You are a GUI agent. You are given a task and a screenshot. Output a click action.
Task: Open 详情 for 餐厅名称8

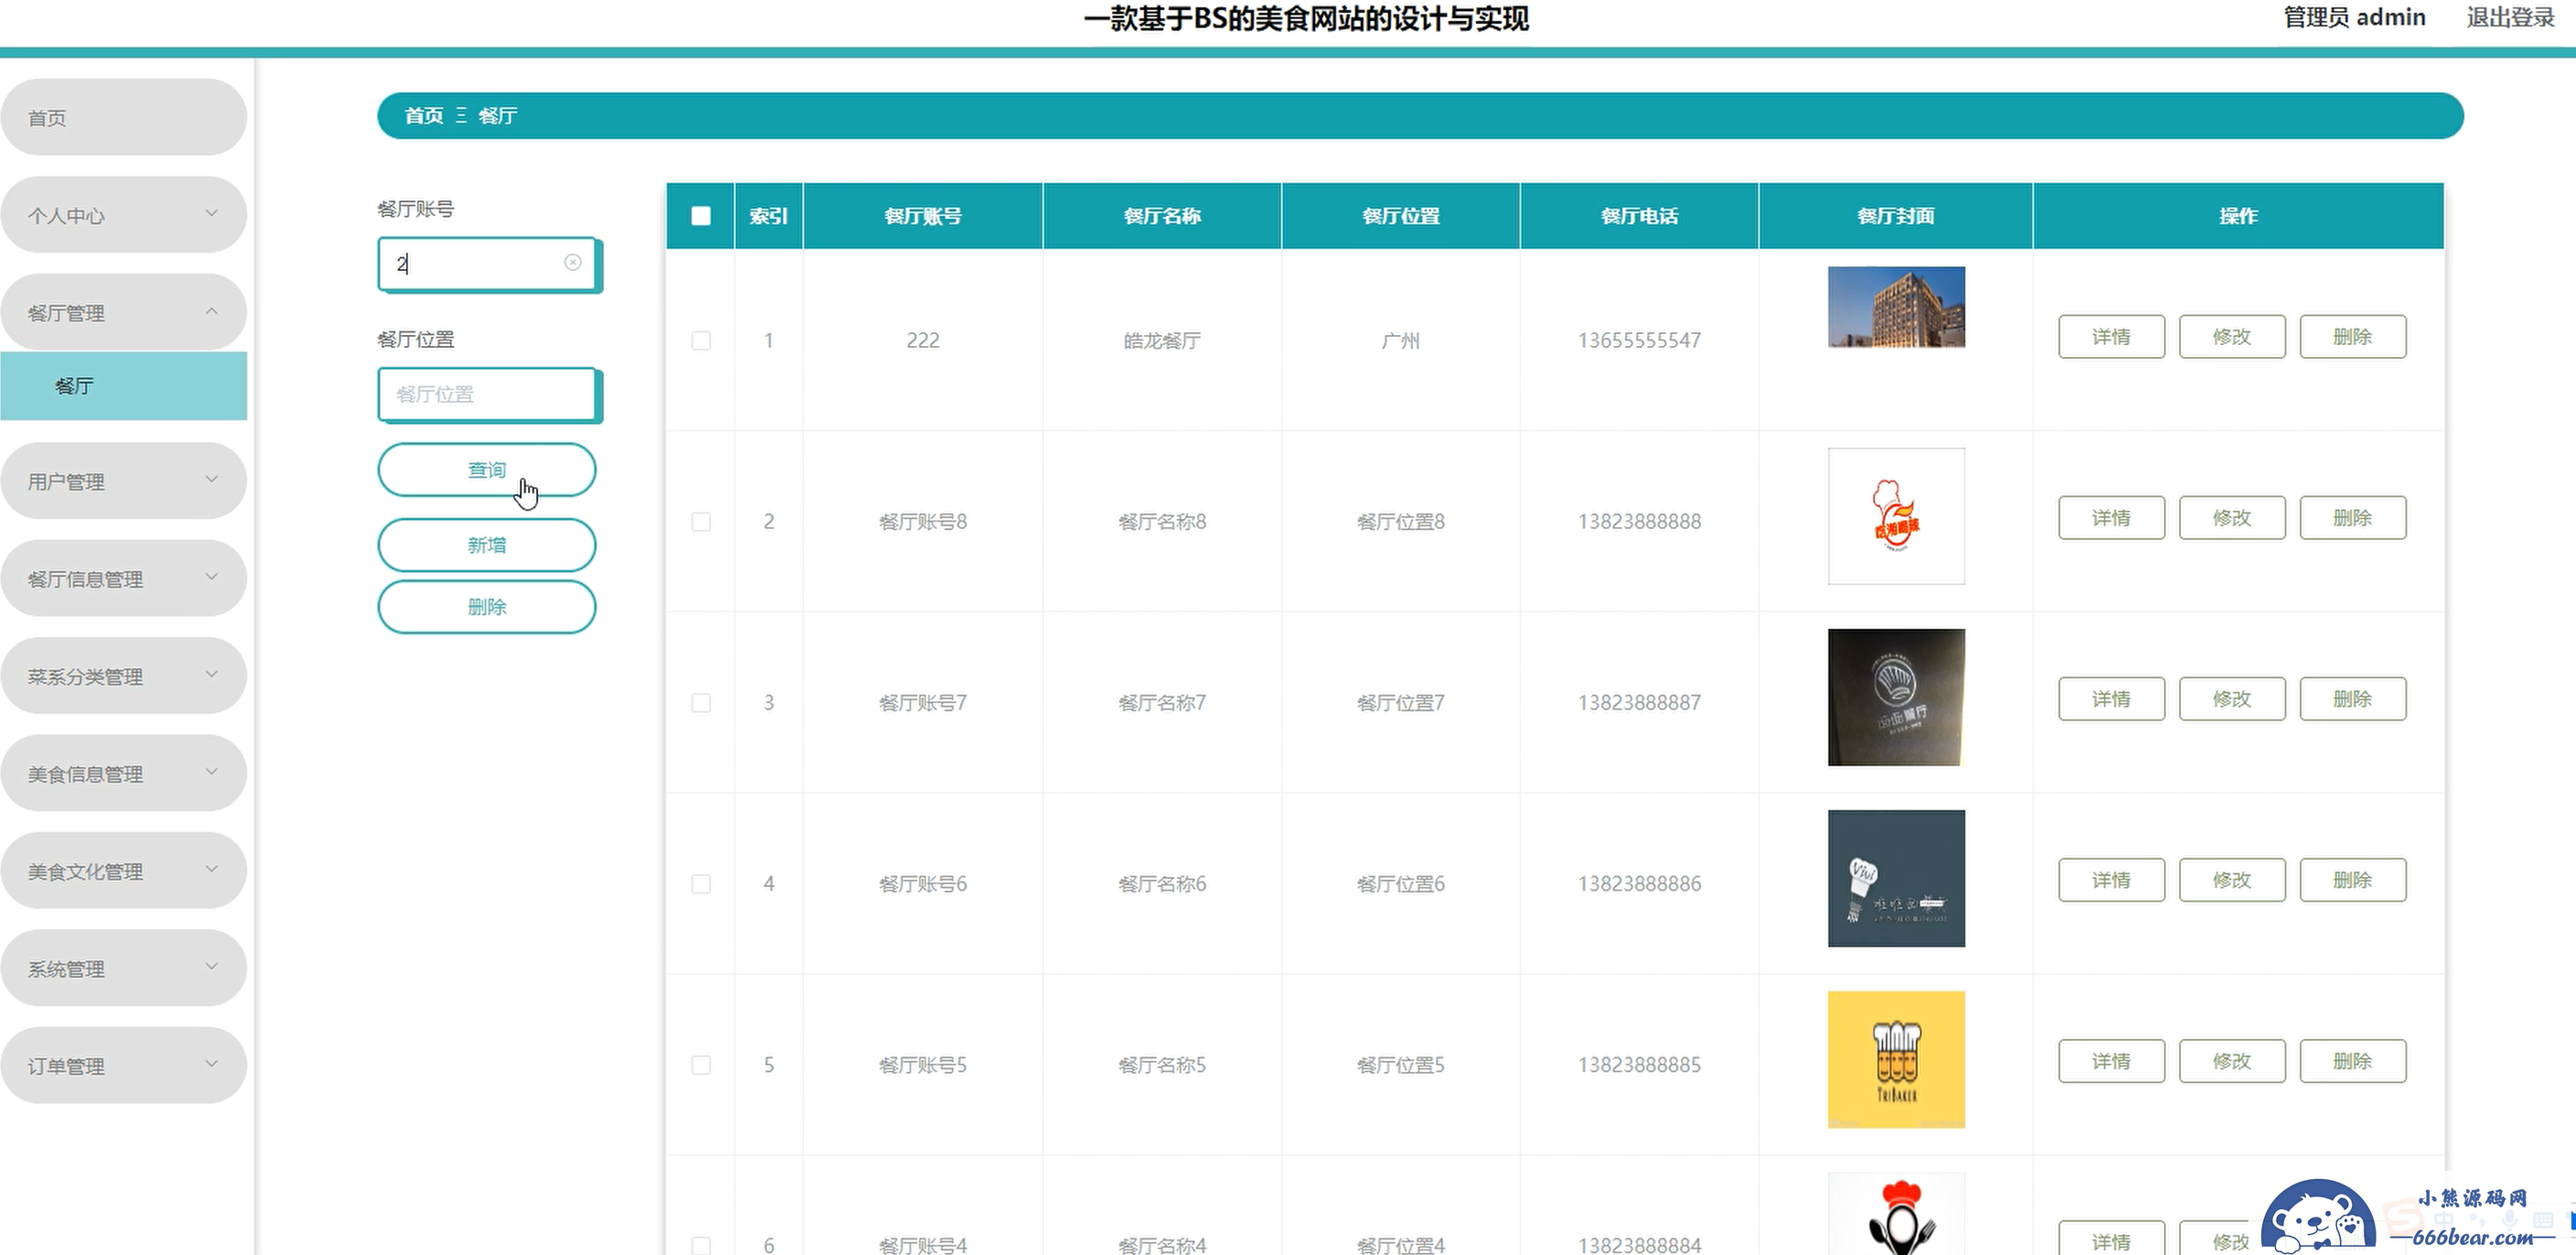click(2111, 518)
